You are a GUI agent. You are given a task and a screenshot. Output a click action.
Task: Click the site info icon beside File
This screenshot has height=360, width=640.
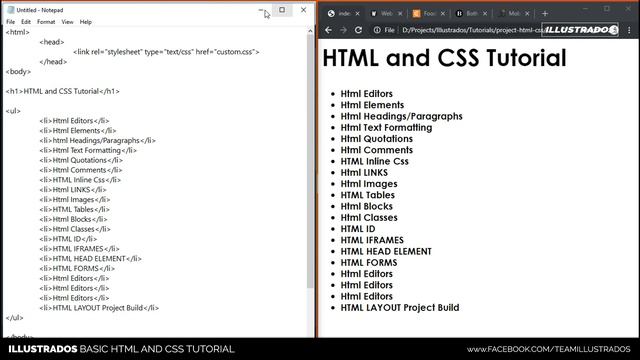click(x=377, y=30)
